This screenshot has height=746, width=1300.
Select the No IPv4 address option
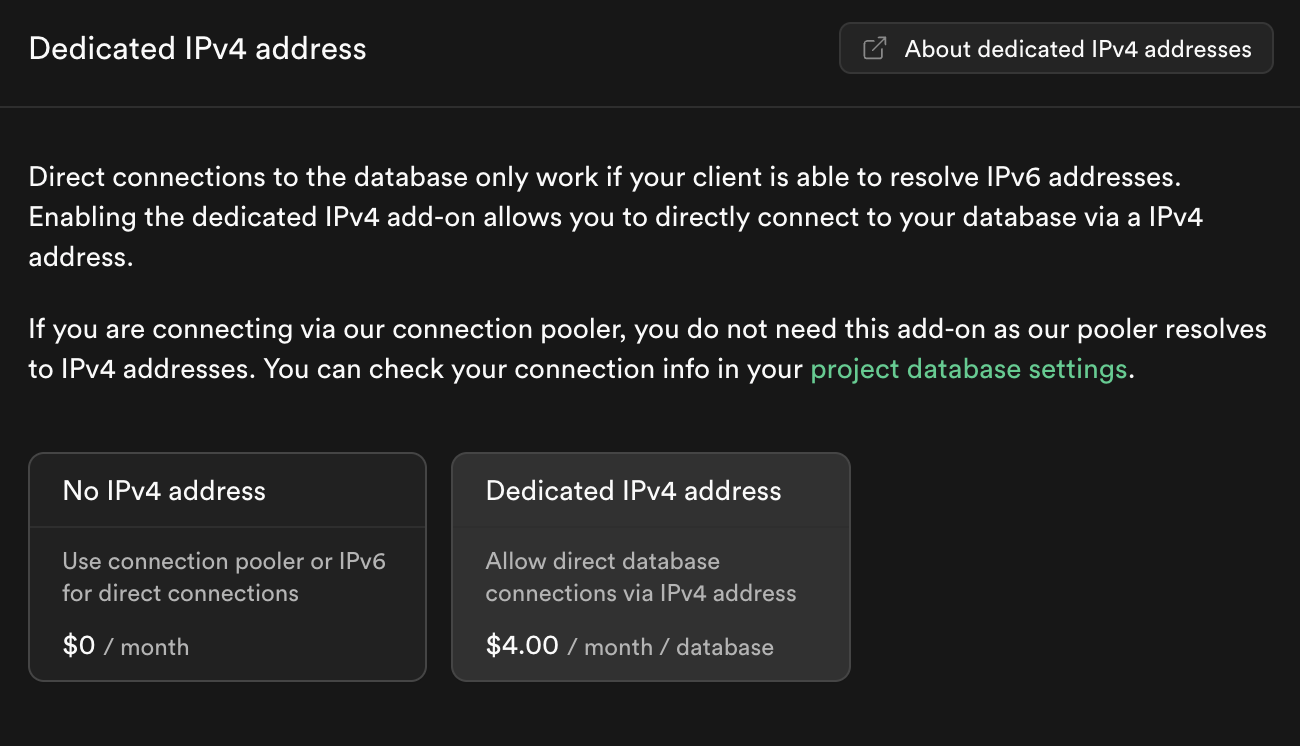tap(227, 566)
